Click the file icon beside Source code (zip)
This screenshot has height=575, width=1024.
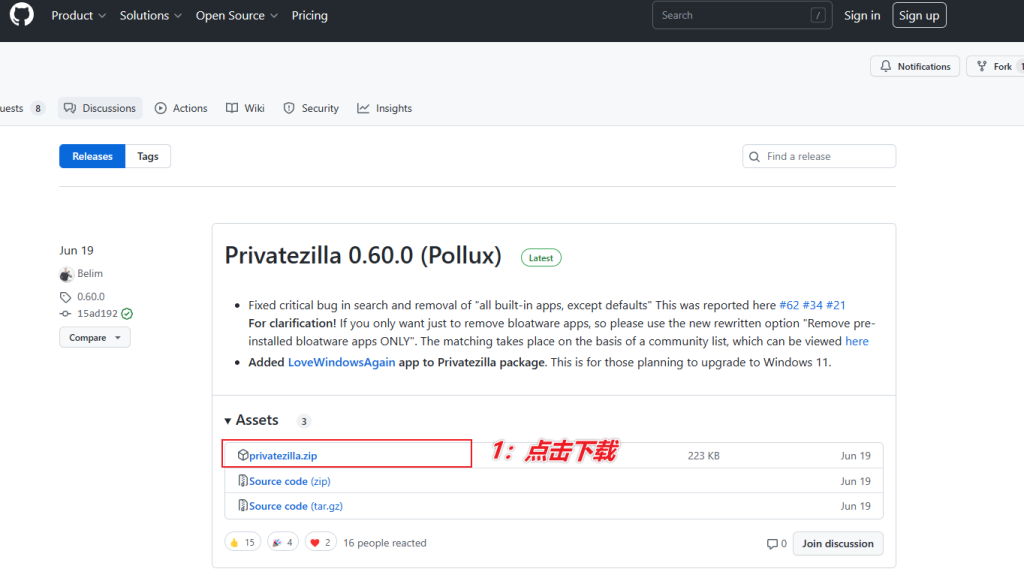tap(243, 480)
